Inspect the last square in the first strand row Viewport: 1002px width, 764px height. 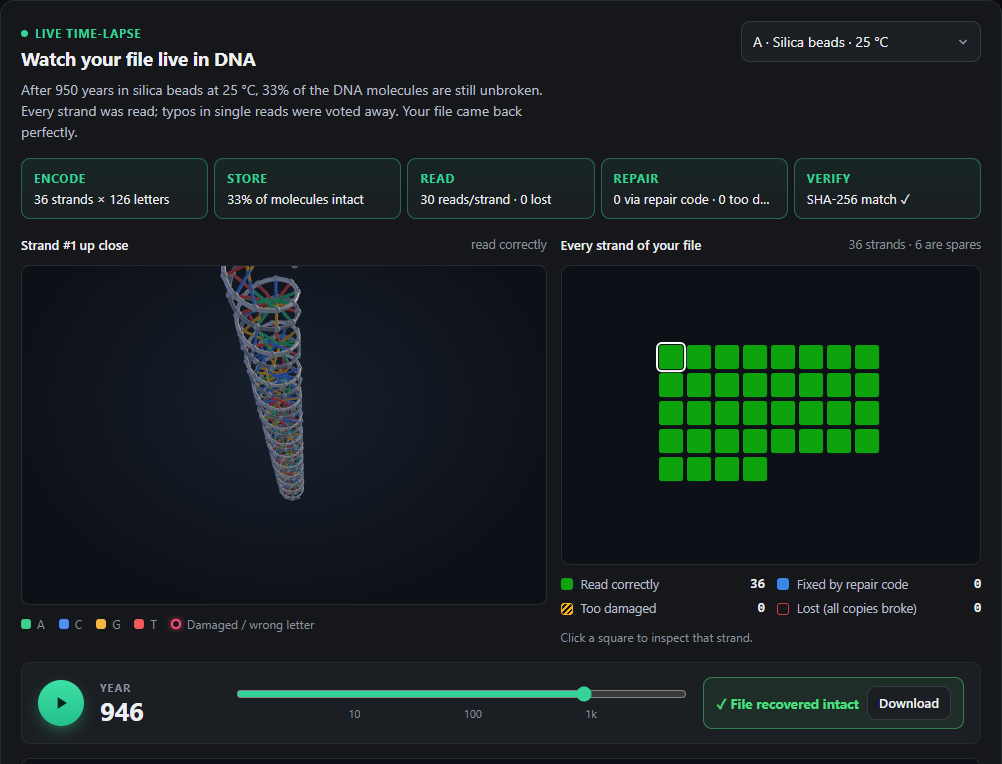867,357
